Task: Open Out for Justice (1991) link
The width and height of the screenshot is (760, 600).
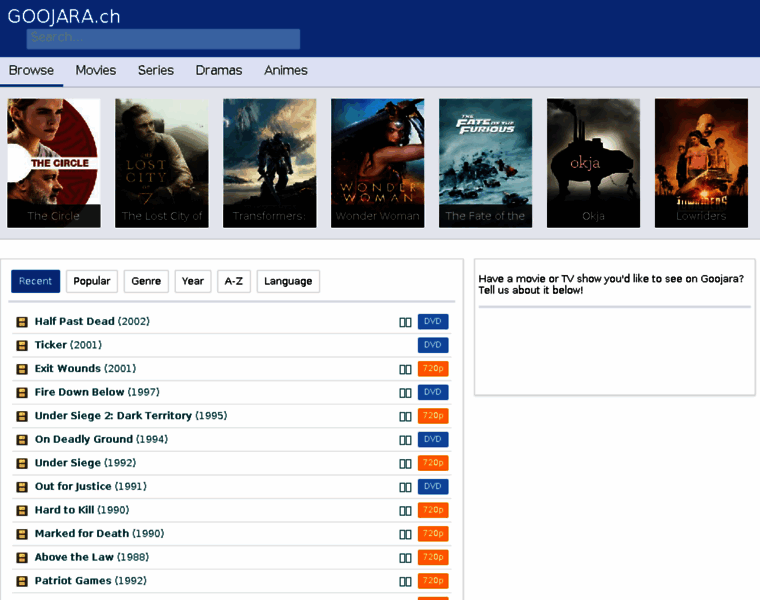Action: [91, 487]
